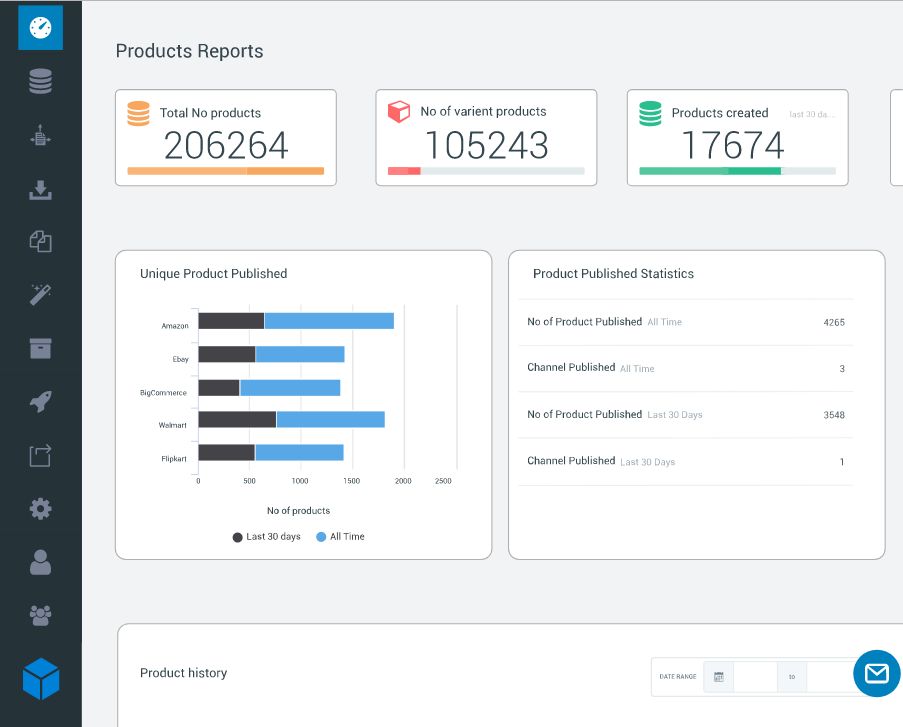Open the download tray sidebar icon
The height and width of the screenshot is (727, 903).
coord(40,190)
